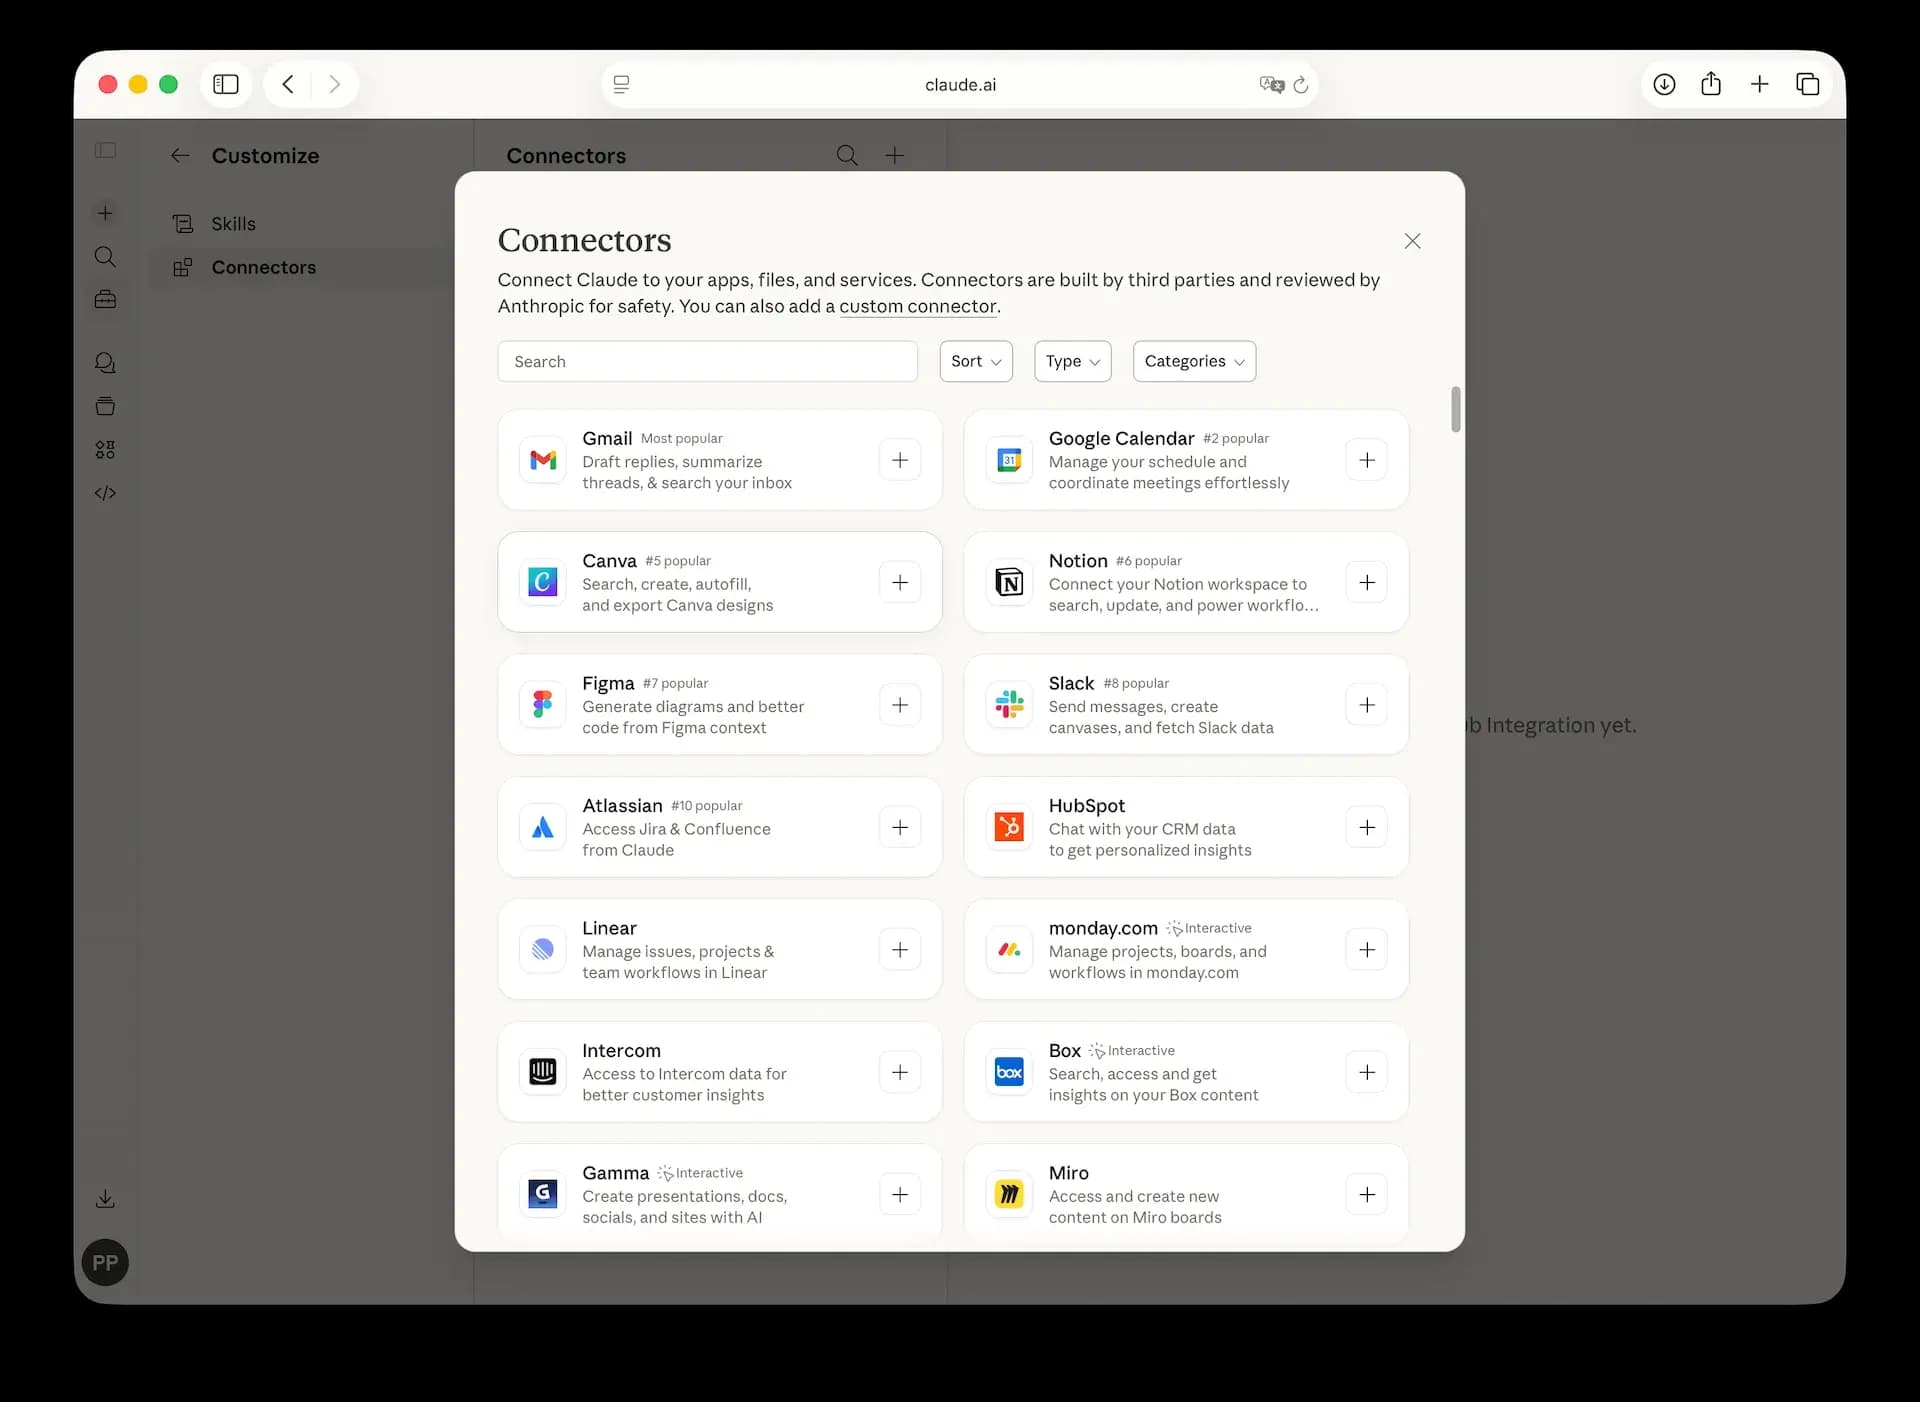1920x1402 pixels.
Task: Click the connector Search field
Action: [x=708, y=361]
